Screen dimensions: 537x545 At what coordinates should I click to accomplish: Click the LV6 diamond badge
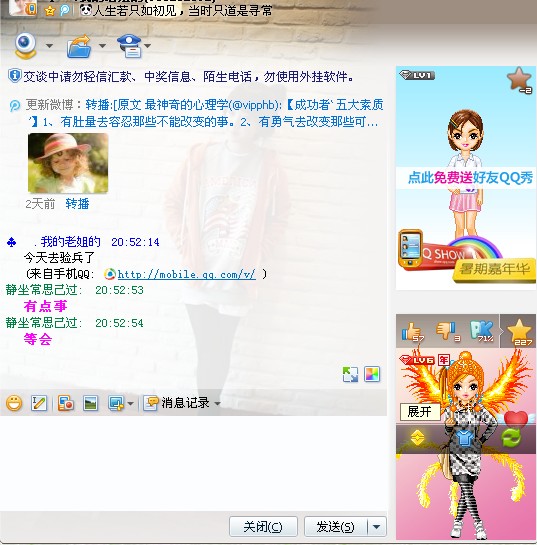pos(416,360)
